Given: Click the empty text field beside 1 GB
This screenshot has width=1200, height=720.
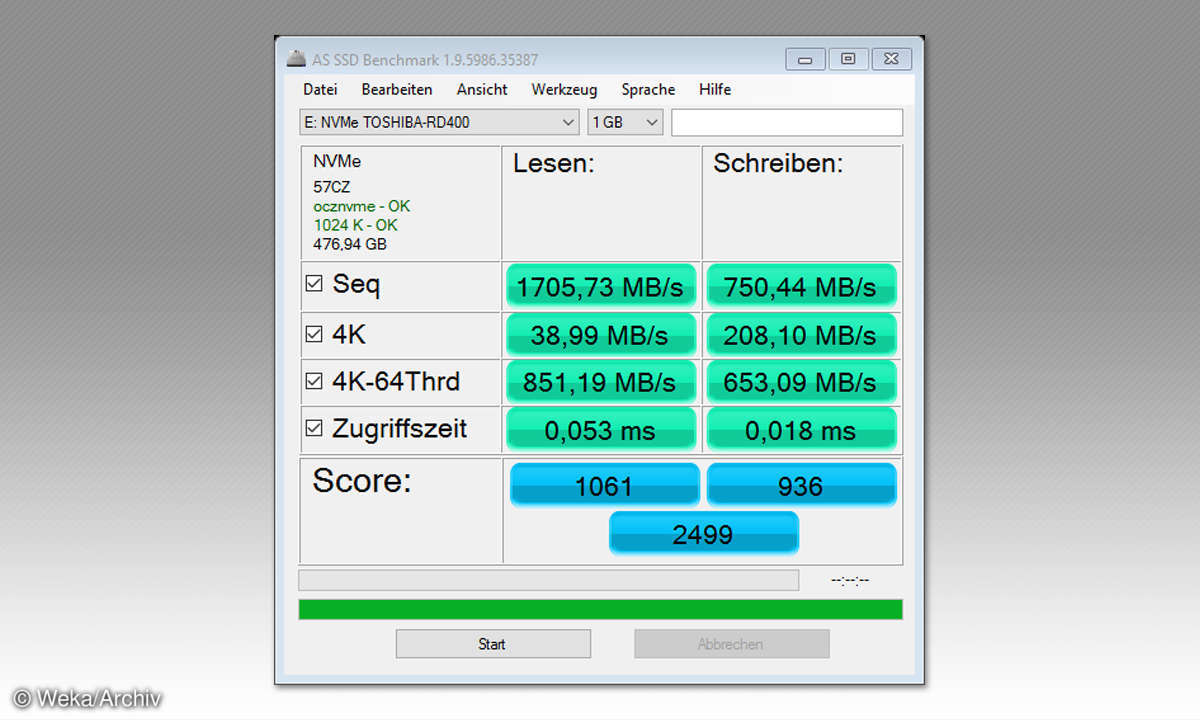Looking at the screenshot, I should pos(787,122).
